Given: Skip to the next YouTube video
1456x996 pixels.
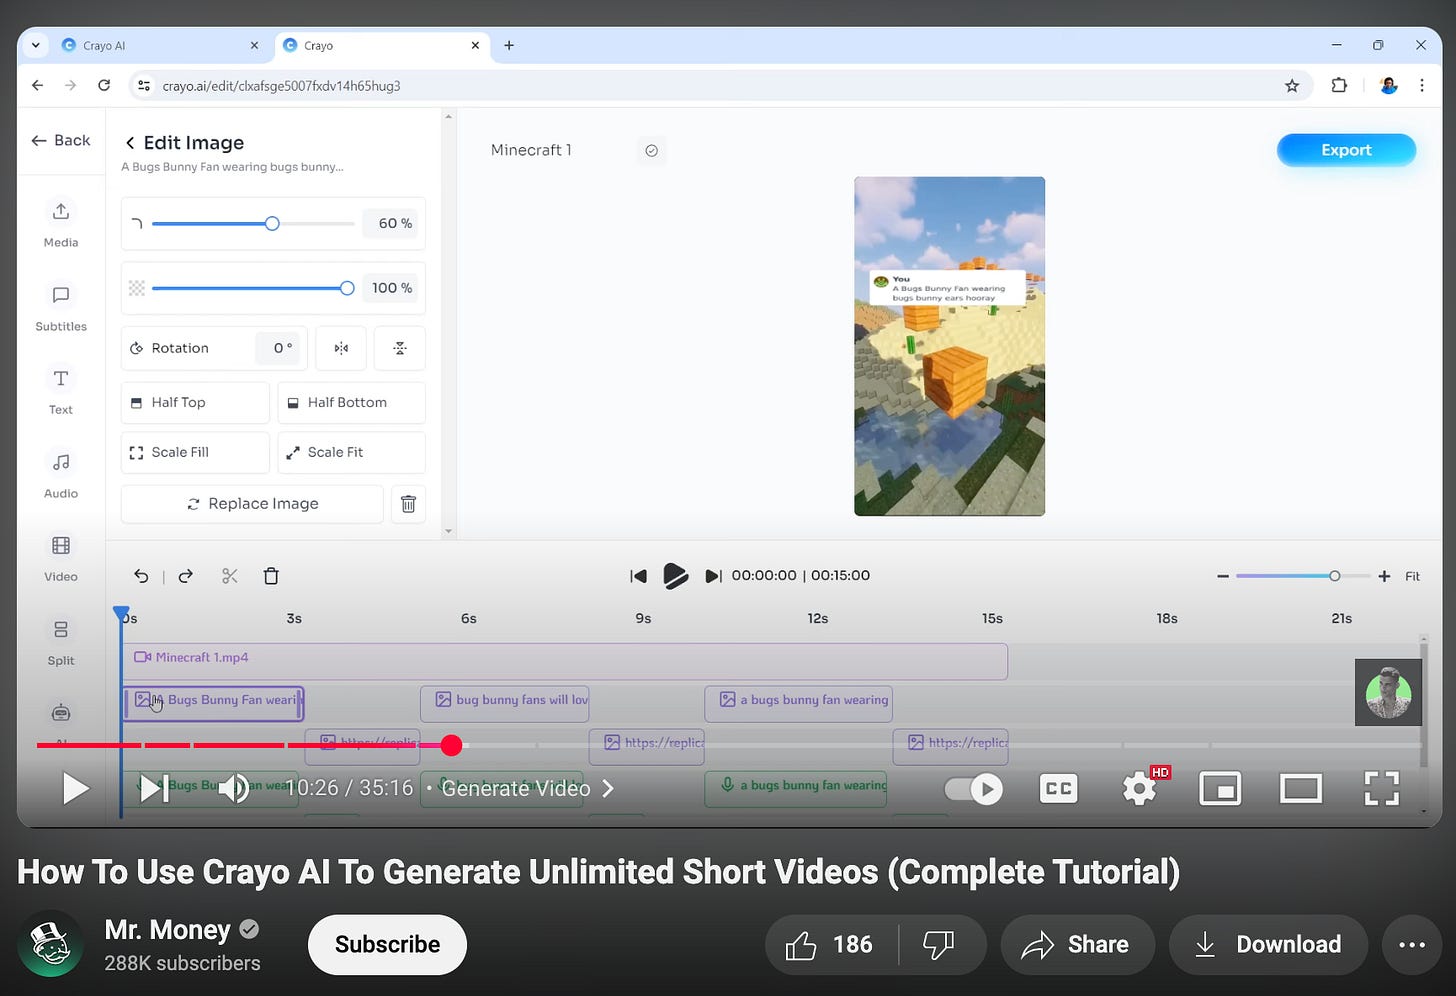Looking at the screenshot, I should pos(154,789).
